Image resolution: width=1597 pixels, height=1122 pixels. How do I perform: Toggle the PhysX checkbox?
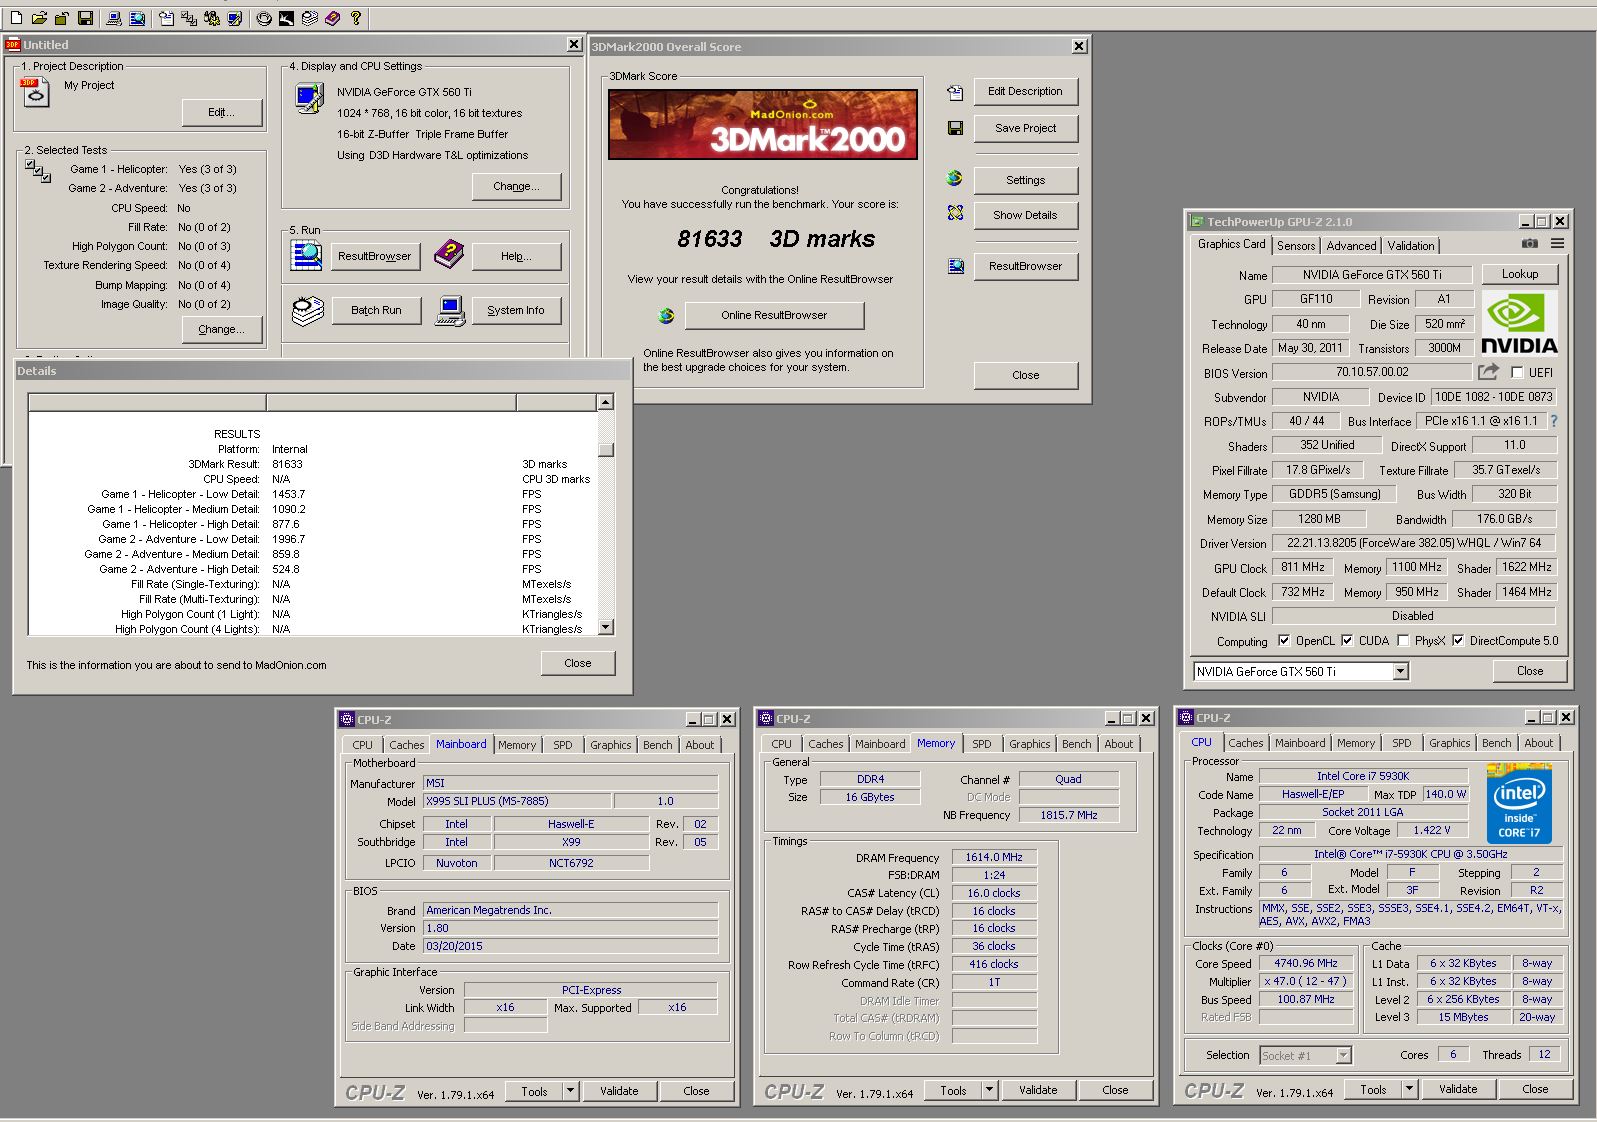[x=1403, y=641]
